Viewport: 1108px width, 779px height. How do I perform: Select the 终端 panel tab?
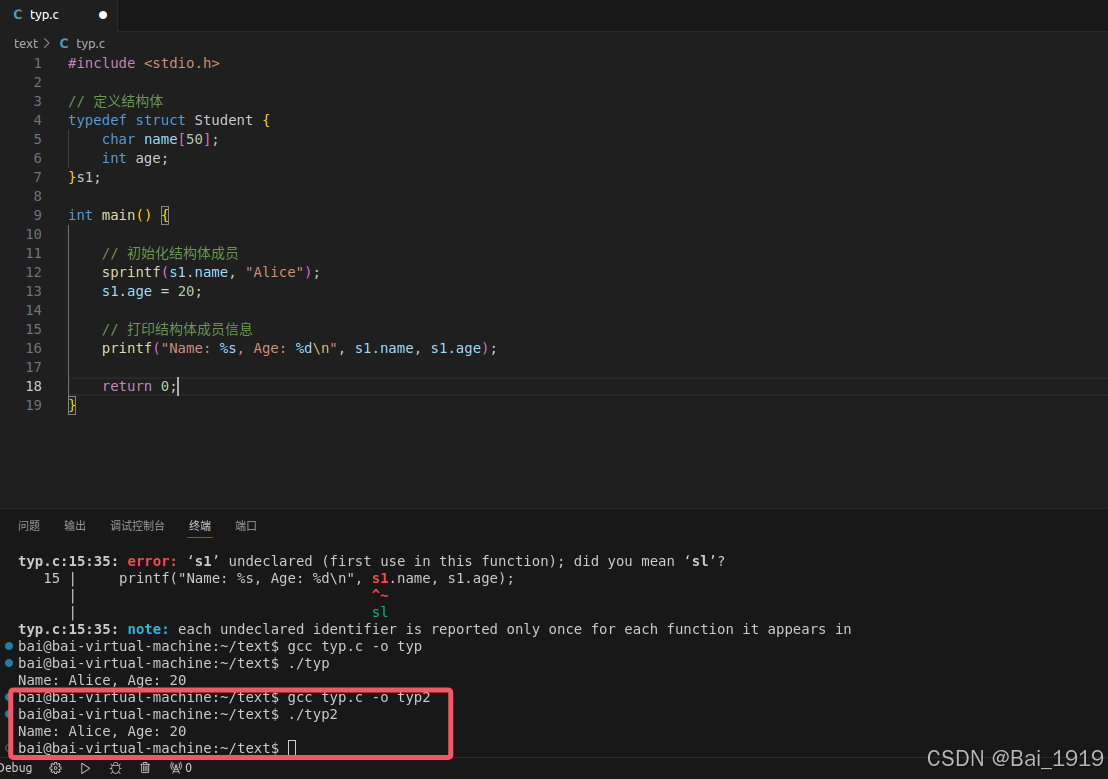coord(199,525)
